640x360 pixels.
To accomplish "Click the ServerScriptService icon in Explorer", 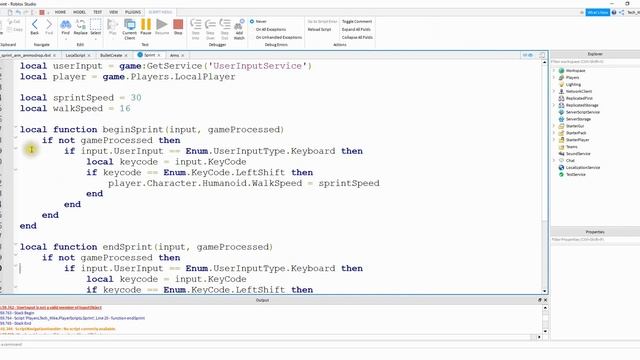I will point(561,112).
